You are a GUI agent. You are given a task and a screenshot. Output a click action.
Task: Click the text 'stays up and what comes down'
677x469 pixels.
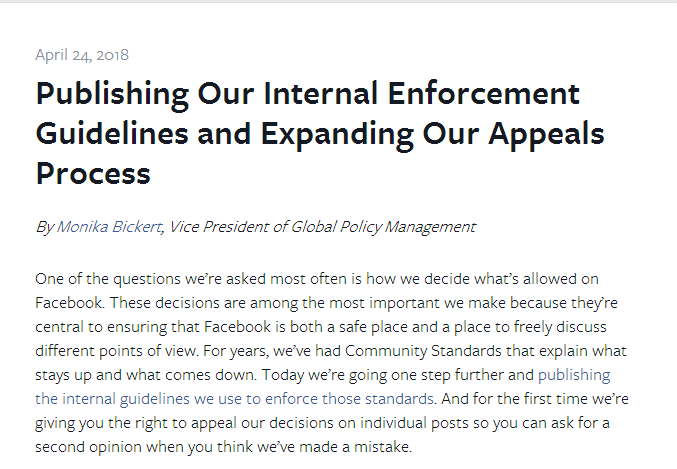click(145, 375)
